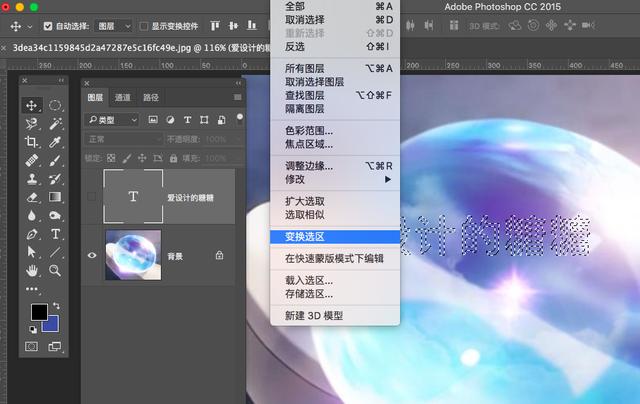640x404 pixels.
Task: Select the Eraser tool
Action: [31, 197]
